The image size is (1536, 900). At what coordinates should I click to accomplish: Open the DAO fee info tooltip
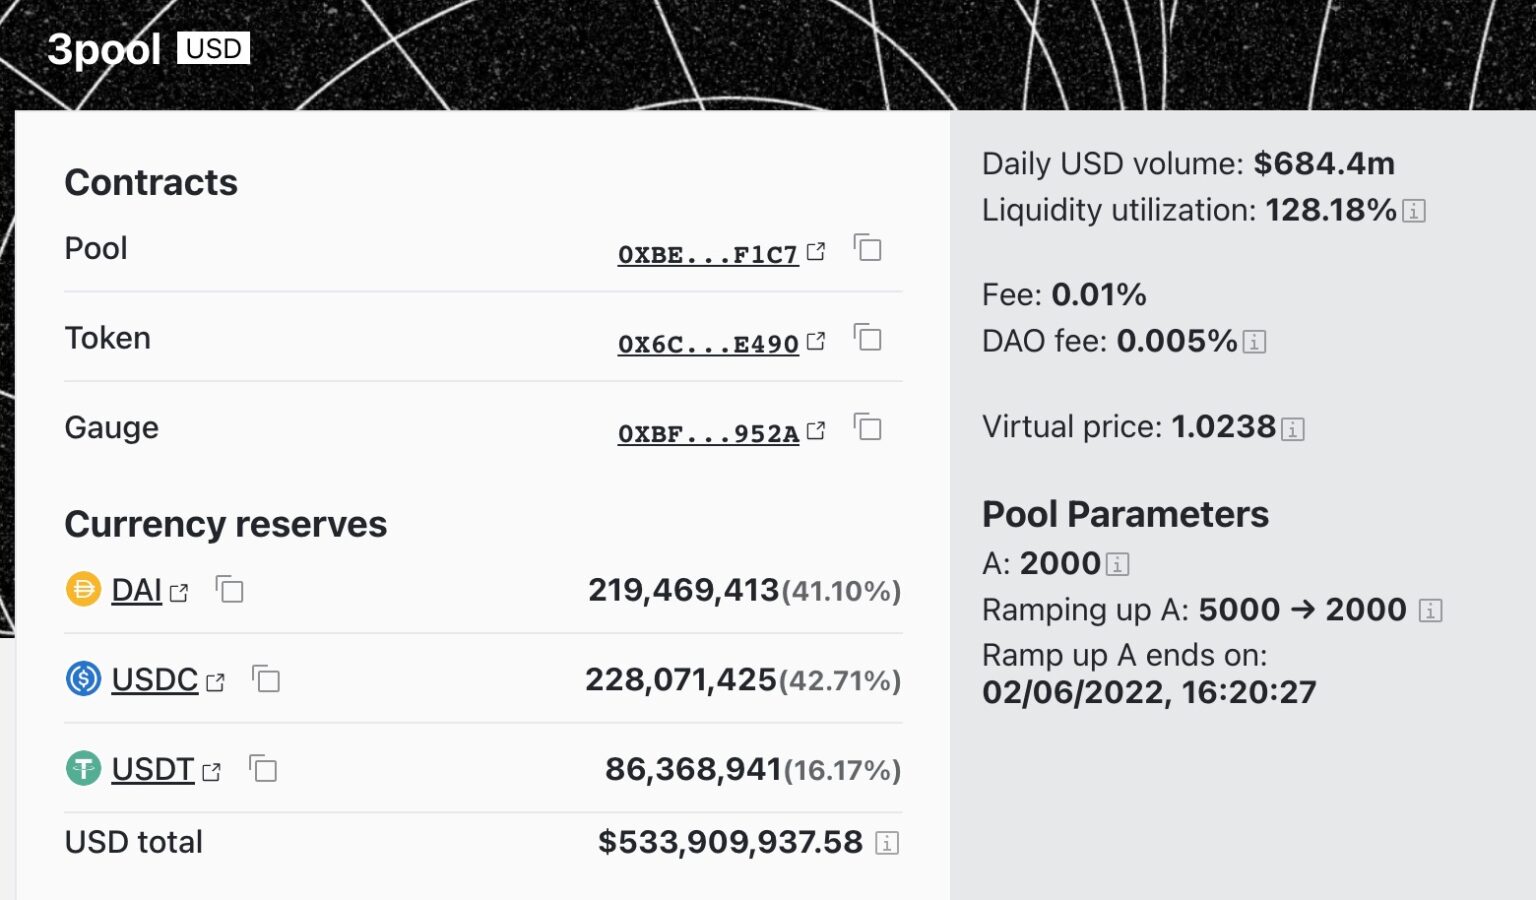tap(1254, 341)
